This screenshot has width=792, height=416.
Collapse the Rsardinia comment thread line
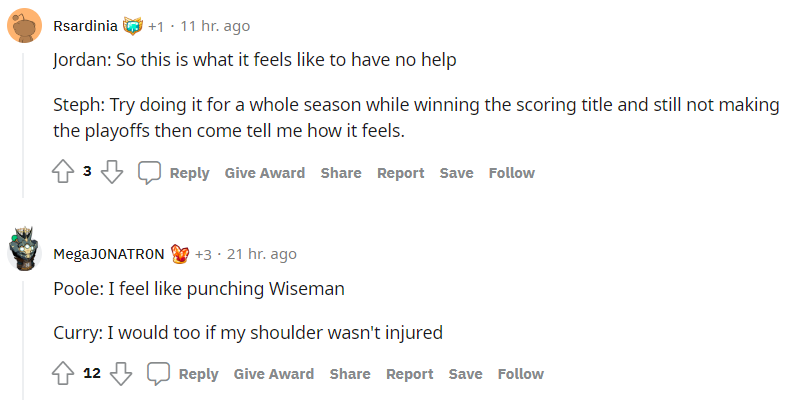pos(24,120)
